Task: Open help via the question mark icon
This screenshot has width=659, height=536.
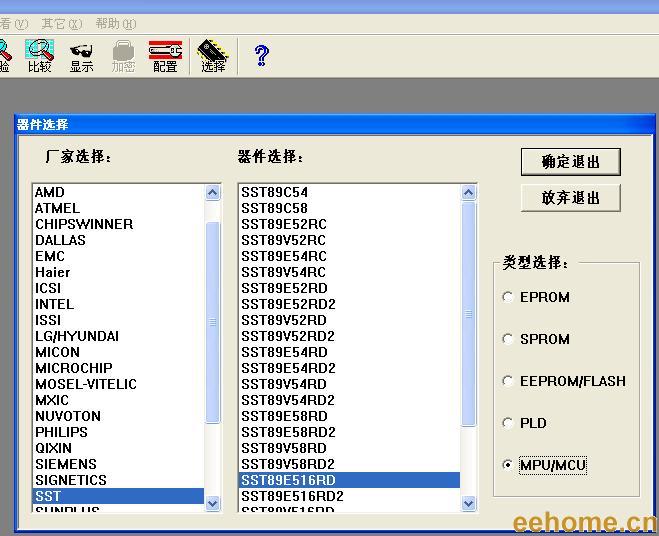Action: [261, 55]
